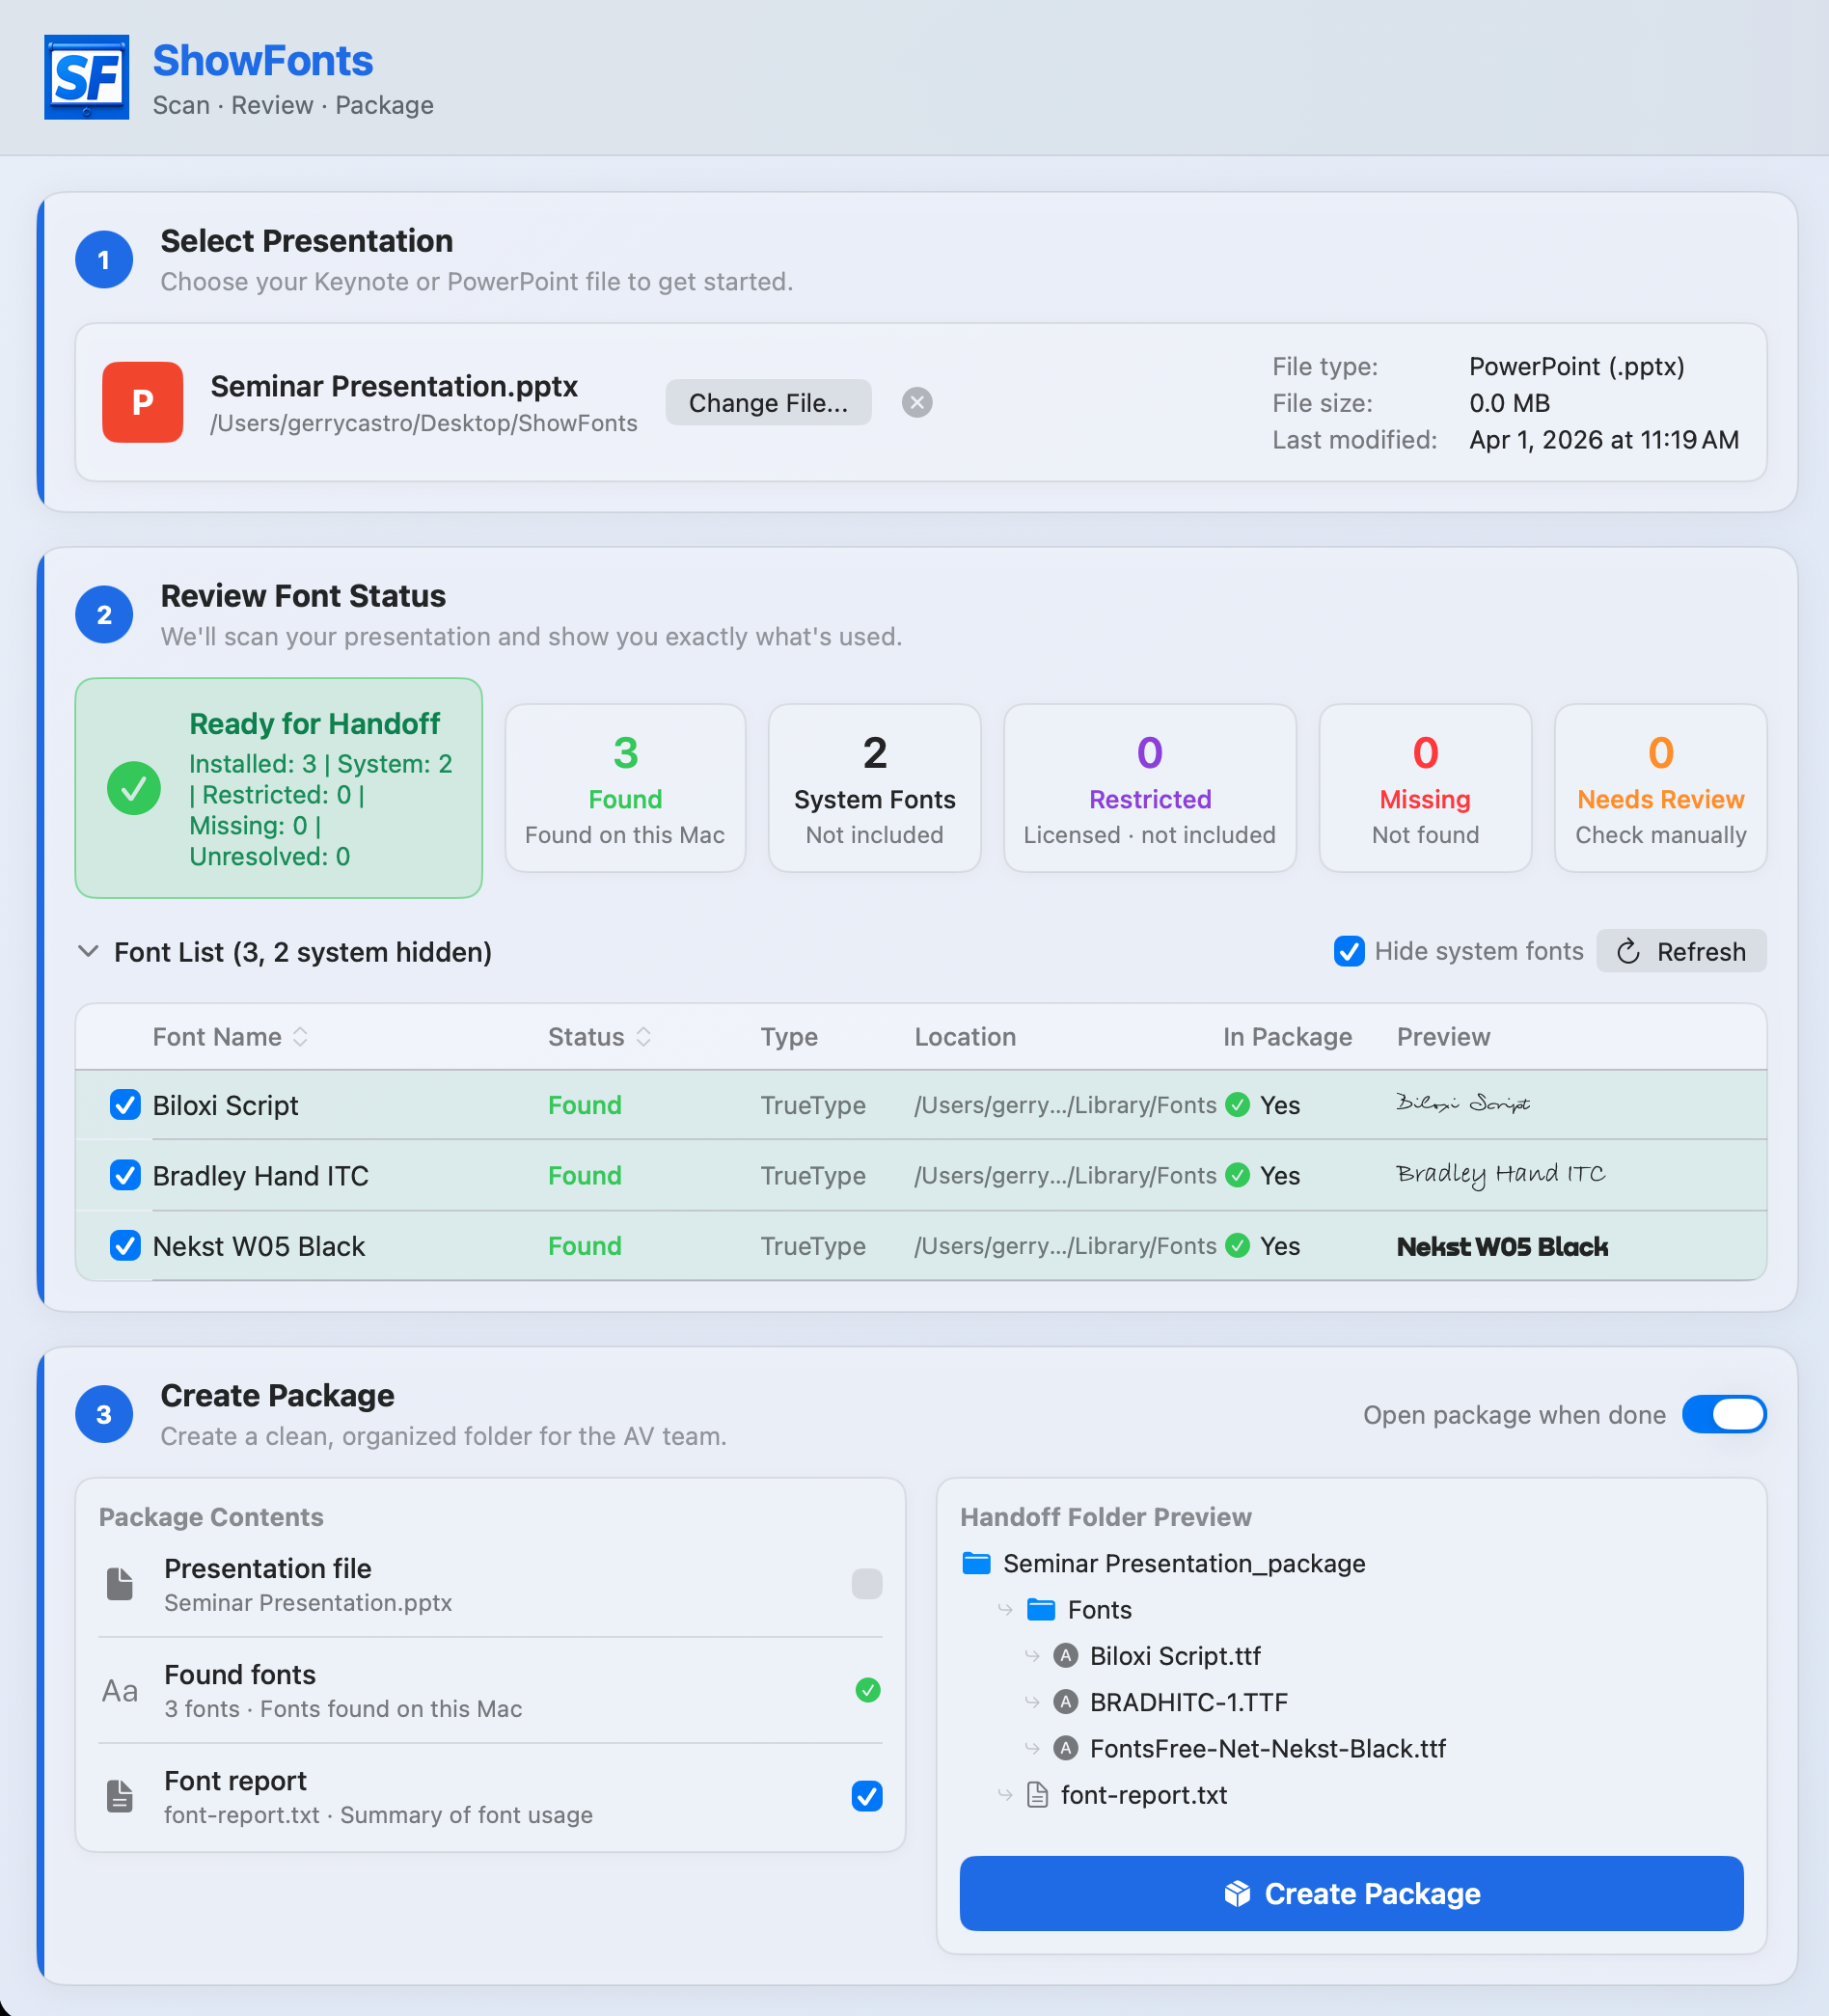Click the In Package column header
This screenshot has height=2016, width=1829.
point(1287,1037)
